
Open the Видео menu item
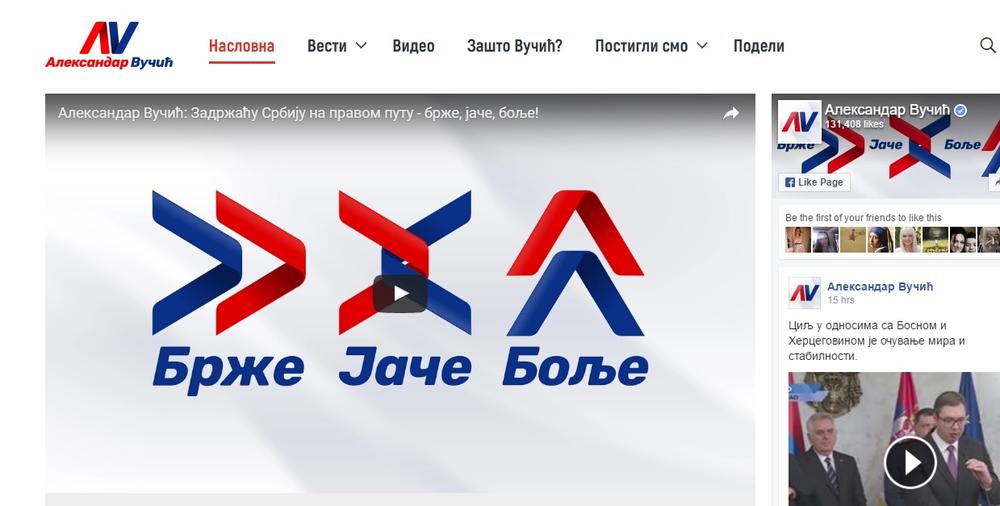pyautogui.click(x=413, y=46)
